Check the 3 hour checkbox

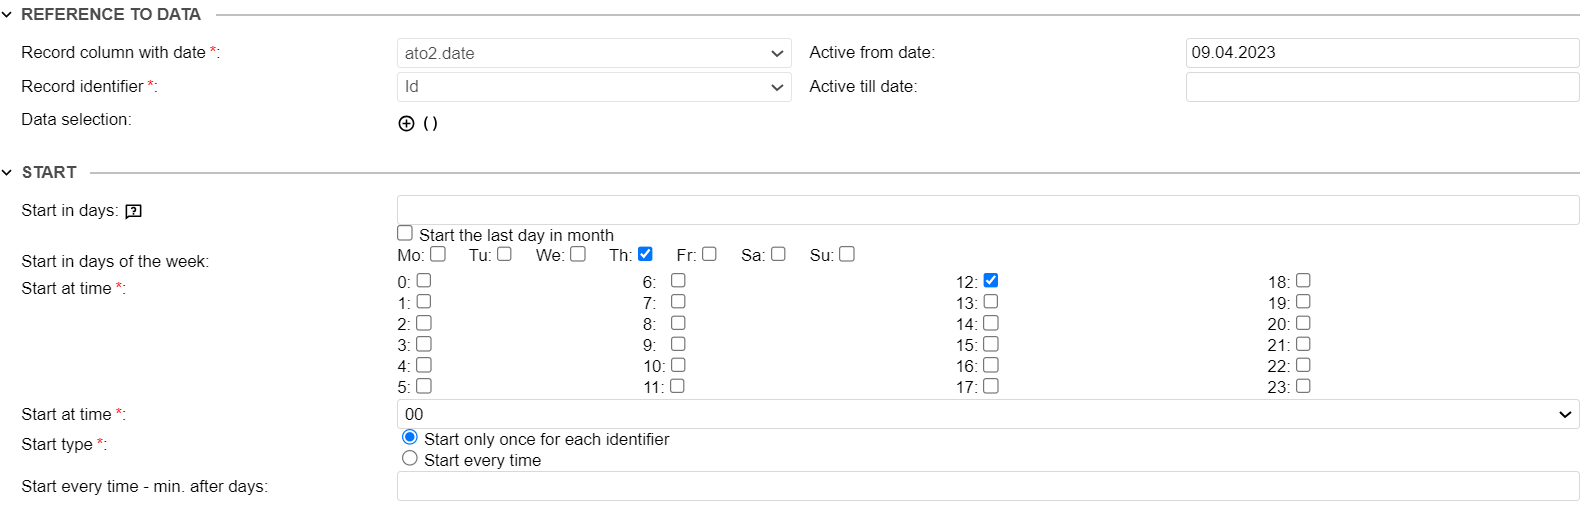tap(424, 344)
